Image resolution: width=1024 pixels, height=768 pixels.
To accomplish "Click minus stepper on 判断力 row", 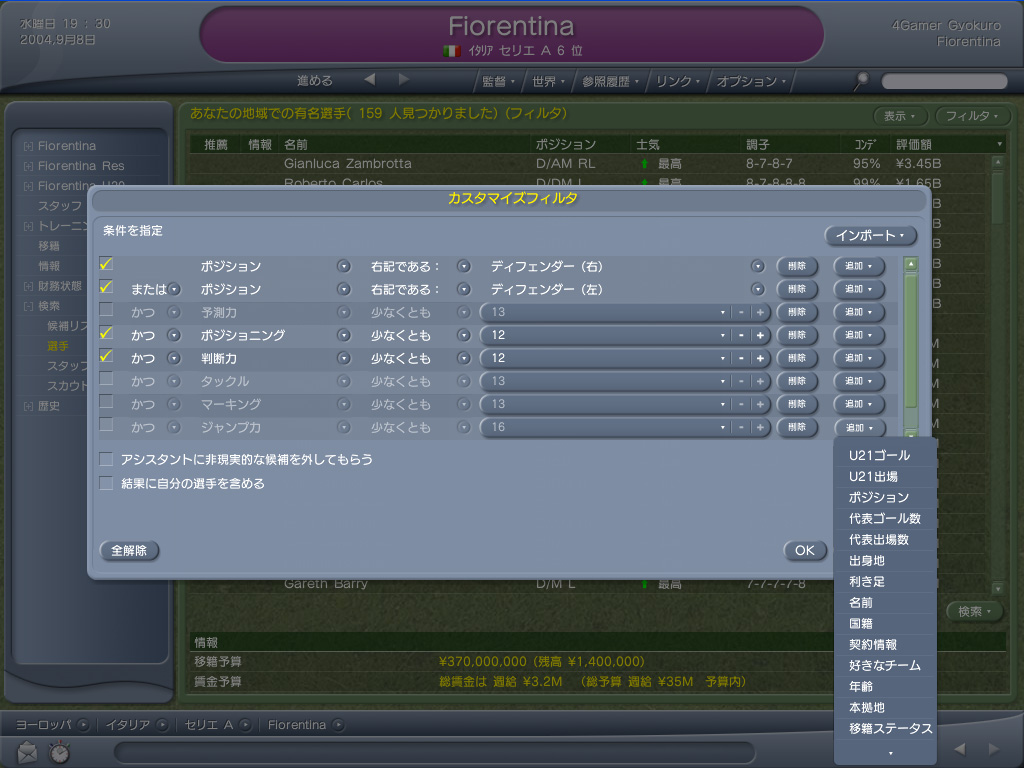I will coord(741,358).
